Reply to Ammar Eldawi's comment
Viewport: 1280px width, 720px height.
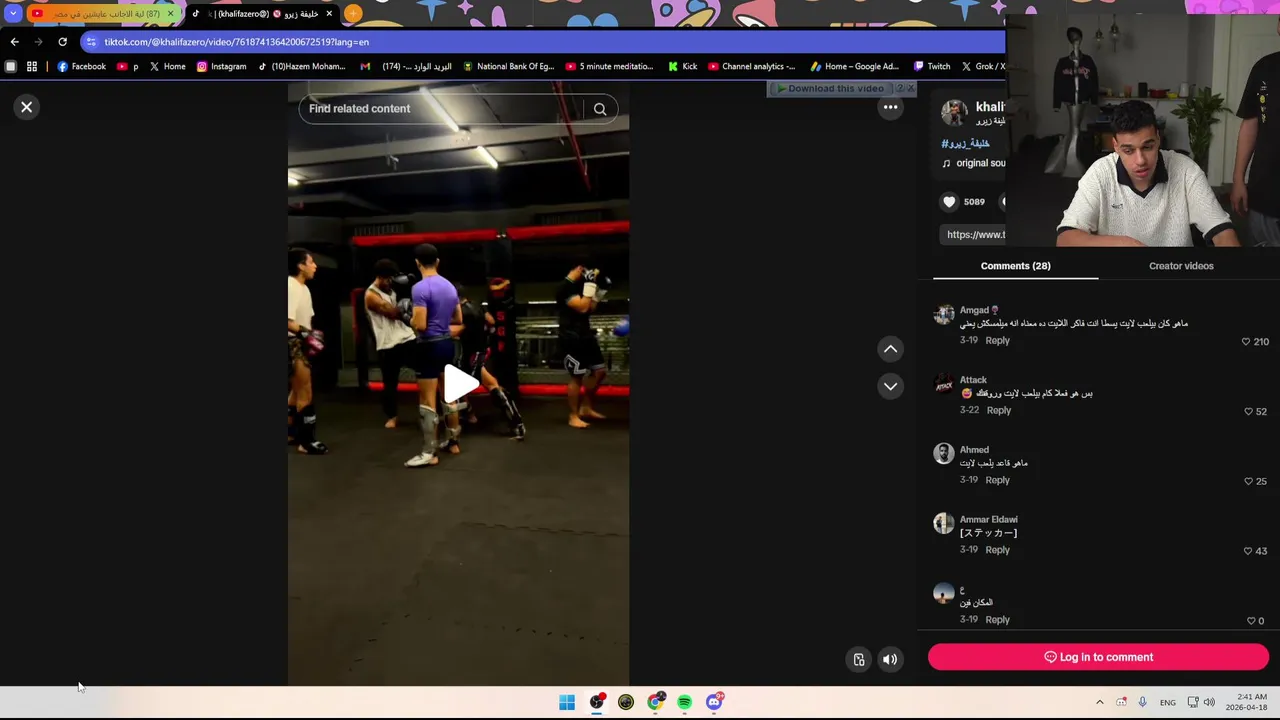point(997,551)
